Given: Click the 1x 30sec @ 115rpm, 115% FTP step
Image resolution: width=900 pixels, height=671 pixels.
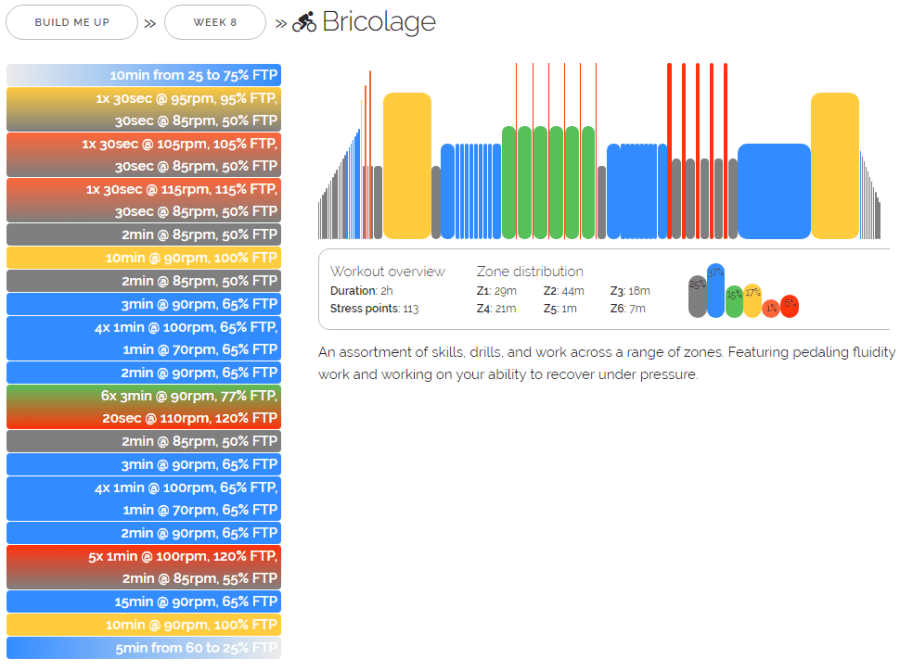Looking at the screenshot, I should tap(143, 189).
